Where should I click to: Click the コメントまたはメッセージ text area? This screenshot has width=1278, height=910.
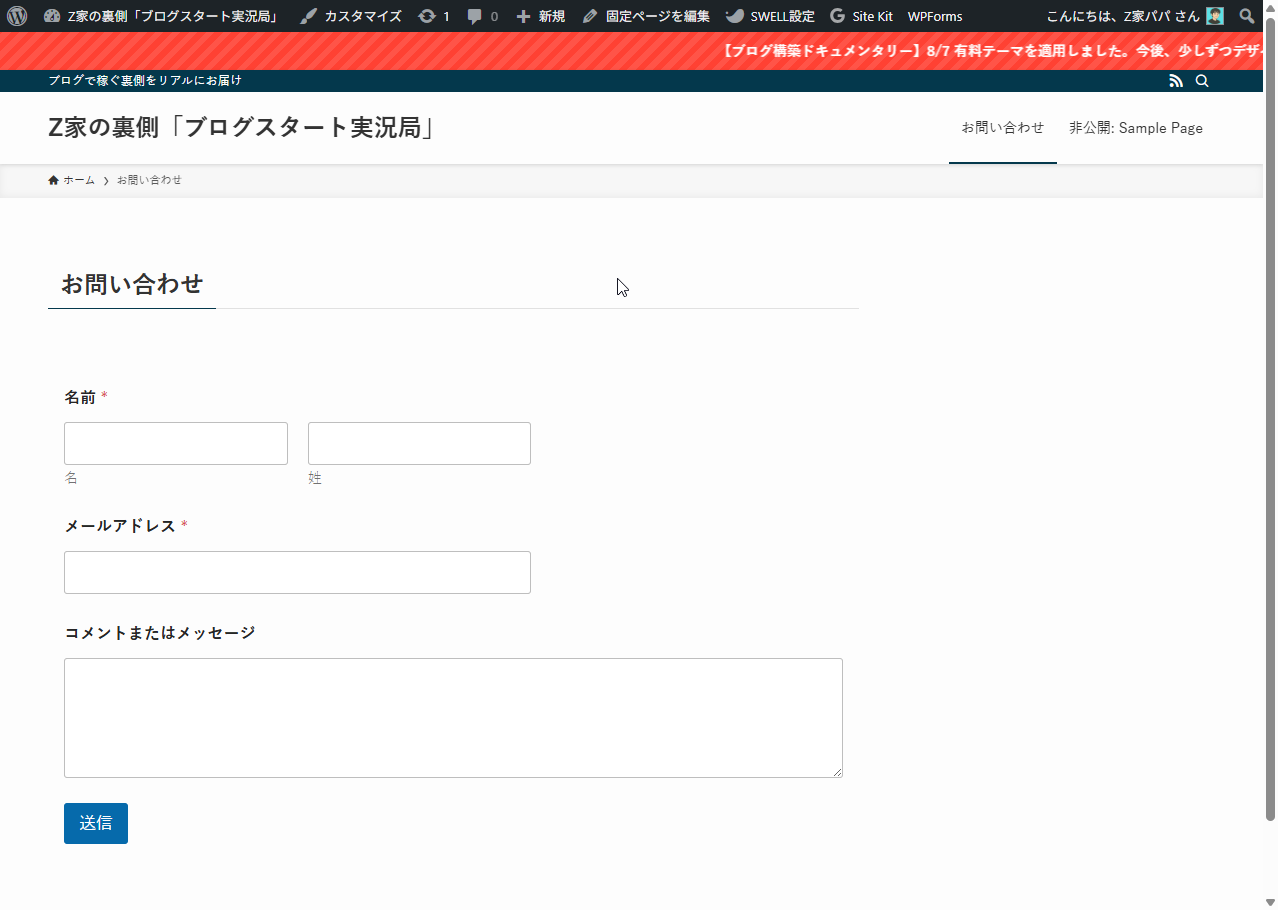[453, 718]
